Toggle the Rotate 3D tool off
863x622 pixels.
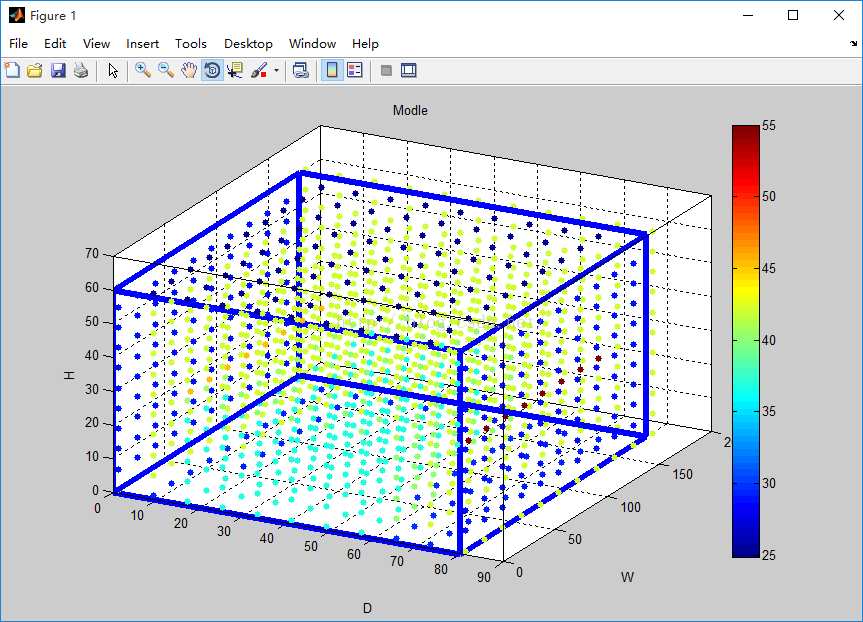(x=212, y=70)
